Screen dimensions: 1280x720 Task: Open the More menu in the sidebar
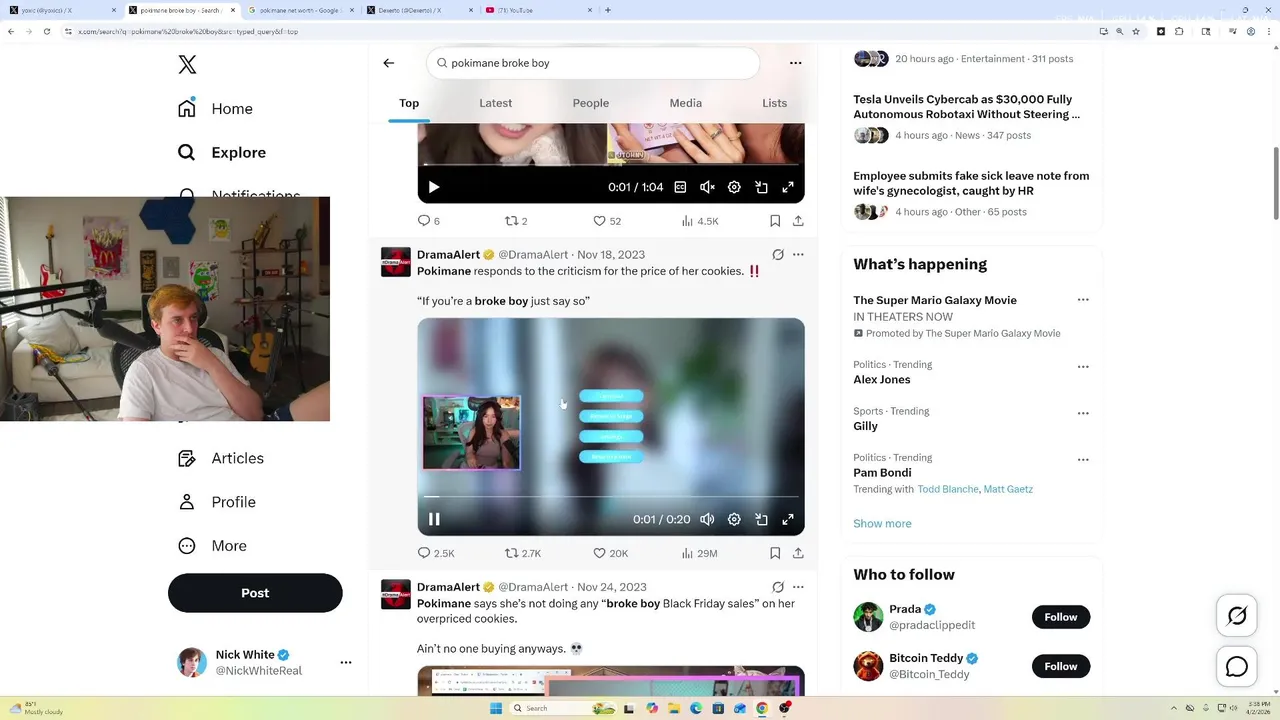pyautogui.click(x=212, y=546)
